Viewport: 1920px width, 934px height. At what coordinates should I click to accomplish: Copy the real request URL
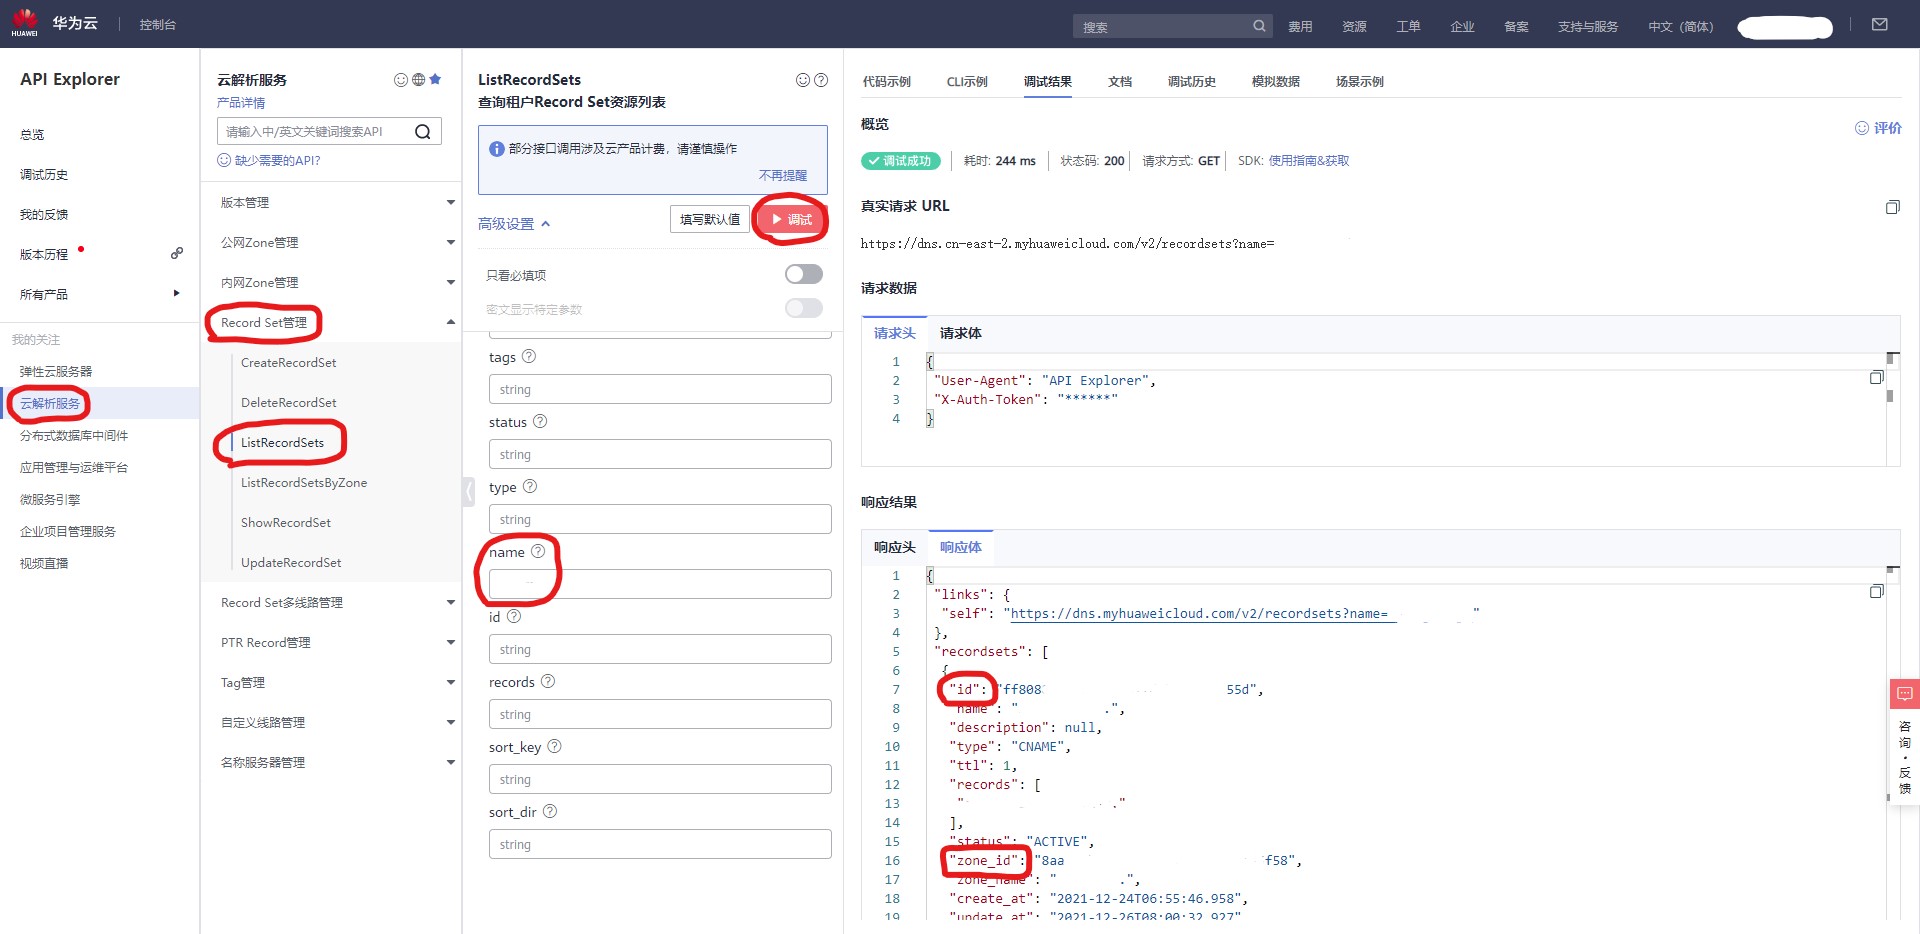pos(1892,207)
